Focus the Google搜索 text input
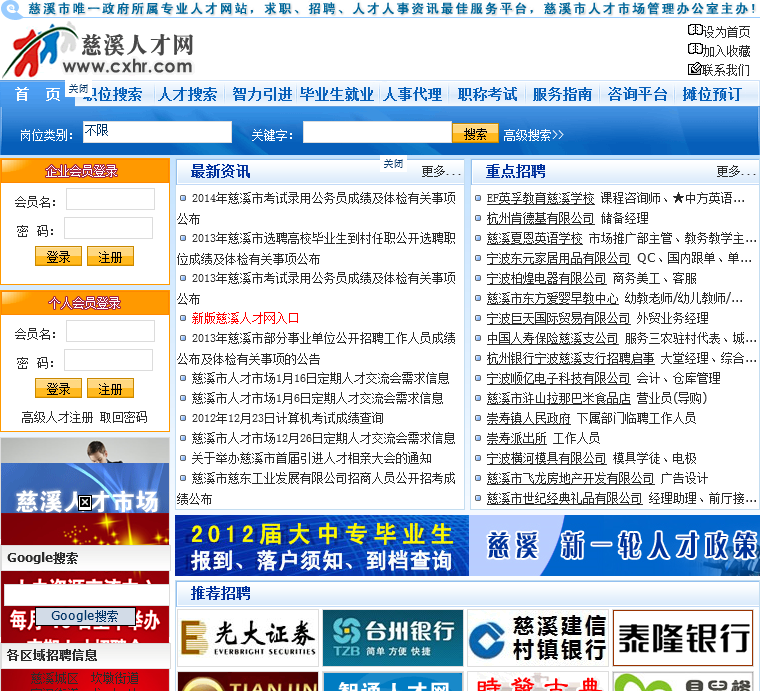760x691 pixels. 86,595
